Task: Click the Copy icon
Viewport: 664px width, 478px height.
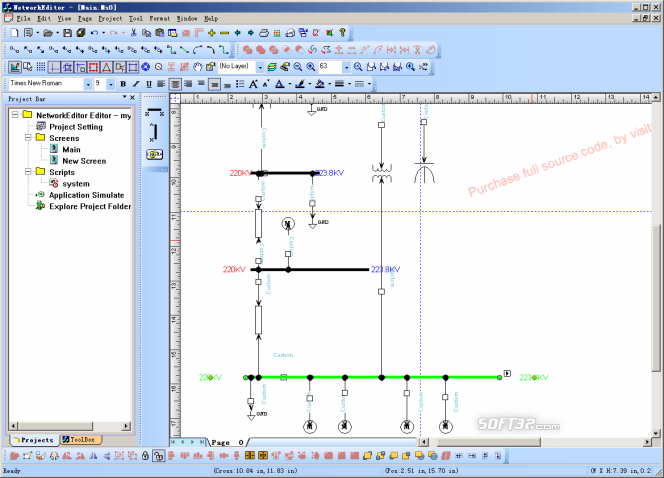Action: point(147,33)
